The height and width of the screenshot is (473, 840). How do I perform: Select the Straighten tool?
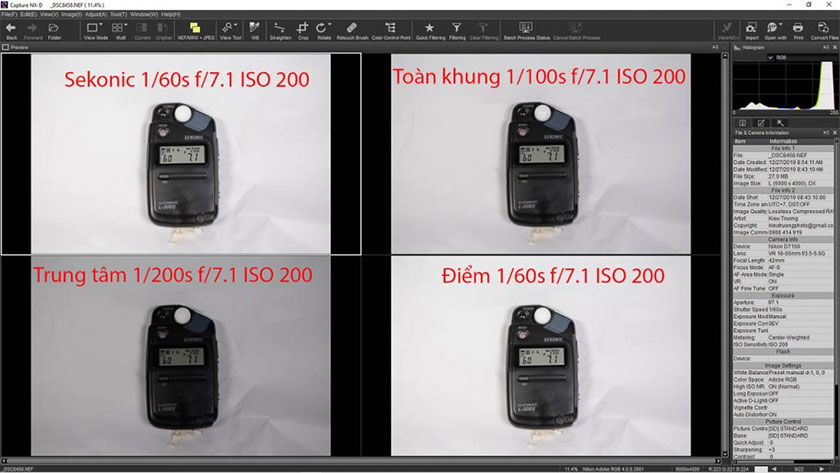pyautogui.click(x=280, y=31)
